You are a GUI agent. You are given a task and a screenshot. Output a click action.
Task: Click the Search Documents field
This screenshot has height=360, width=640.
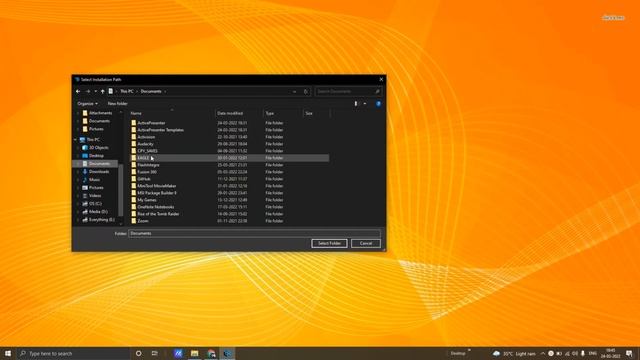(x=348, y=91)
